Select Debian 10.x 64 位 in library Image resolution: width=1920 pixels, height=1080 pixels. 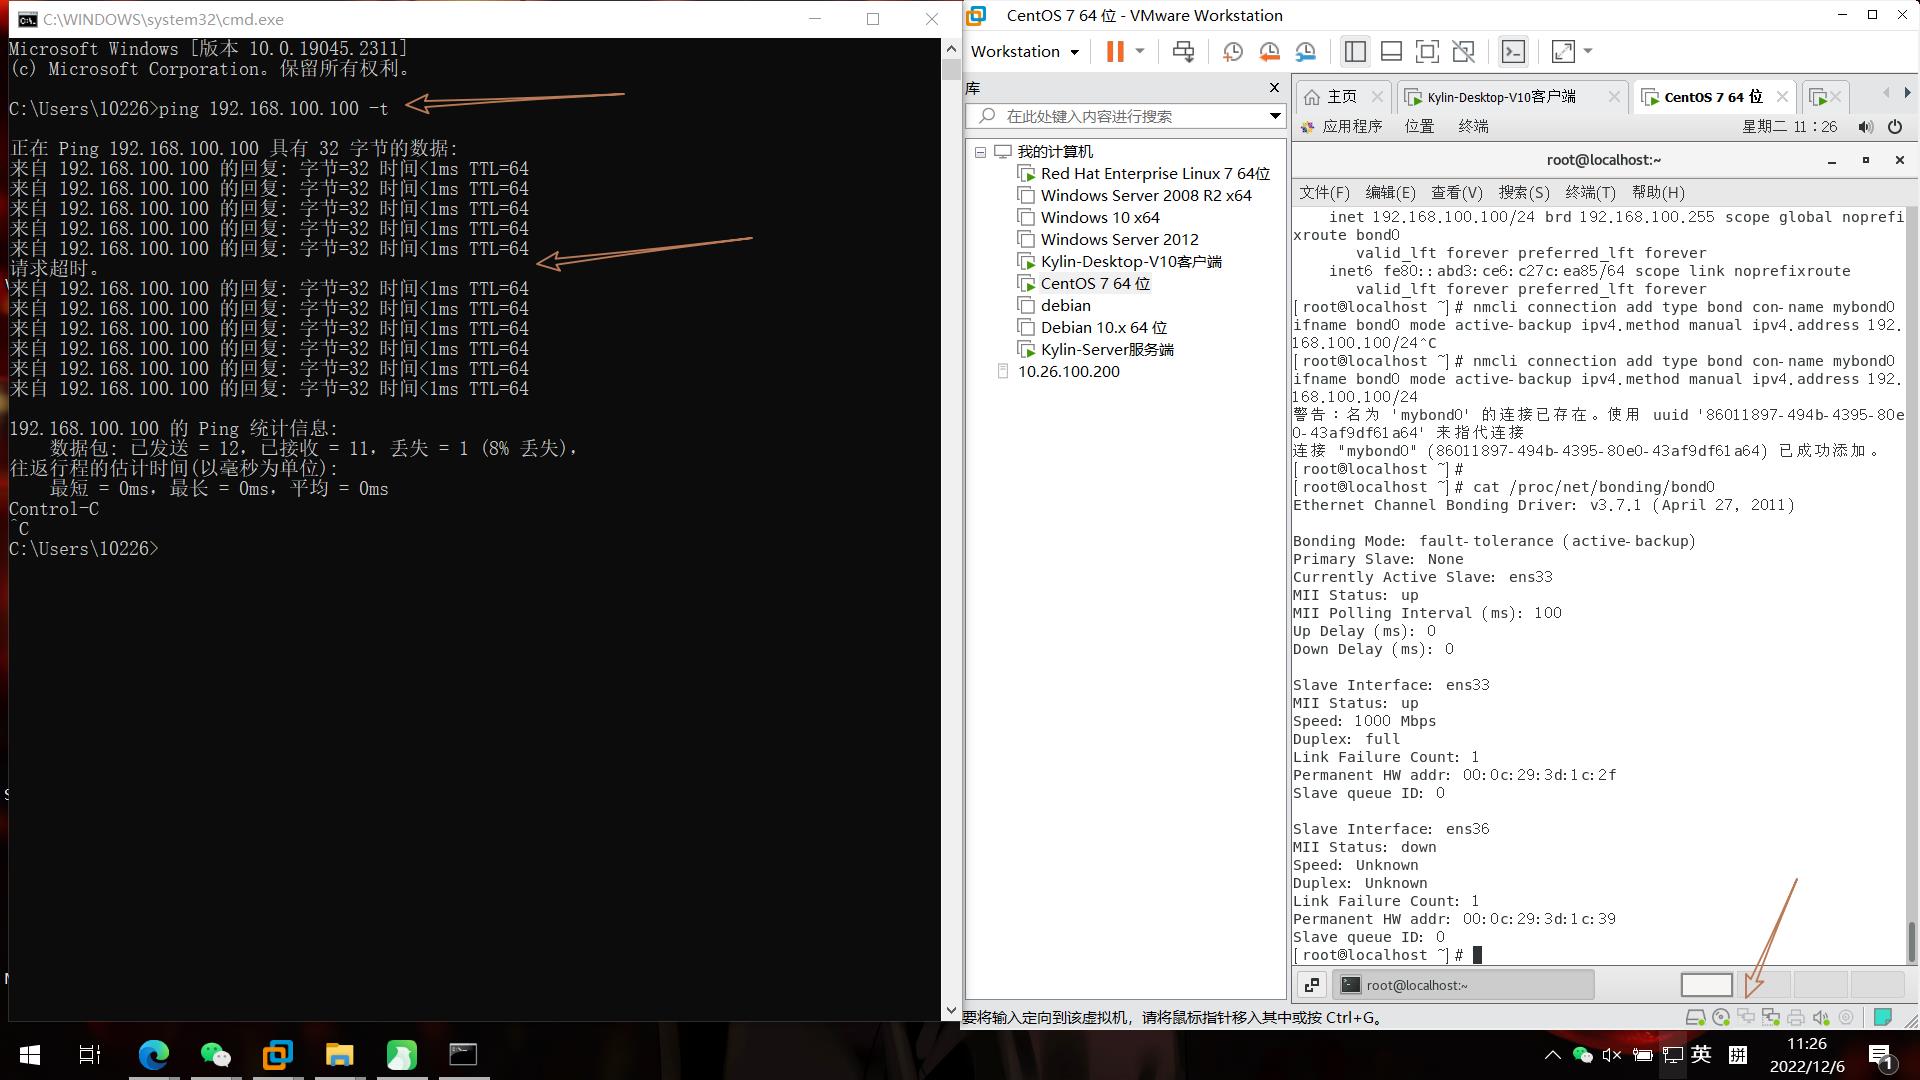1103,328
